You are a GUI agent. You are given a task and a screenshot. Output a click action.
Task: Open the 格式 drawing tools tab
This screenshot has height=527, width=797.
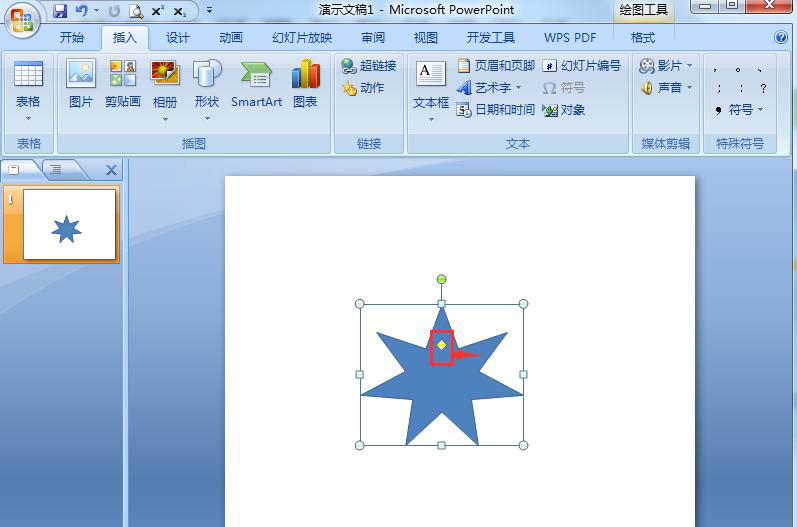click(643, 38)
